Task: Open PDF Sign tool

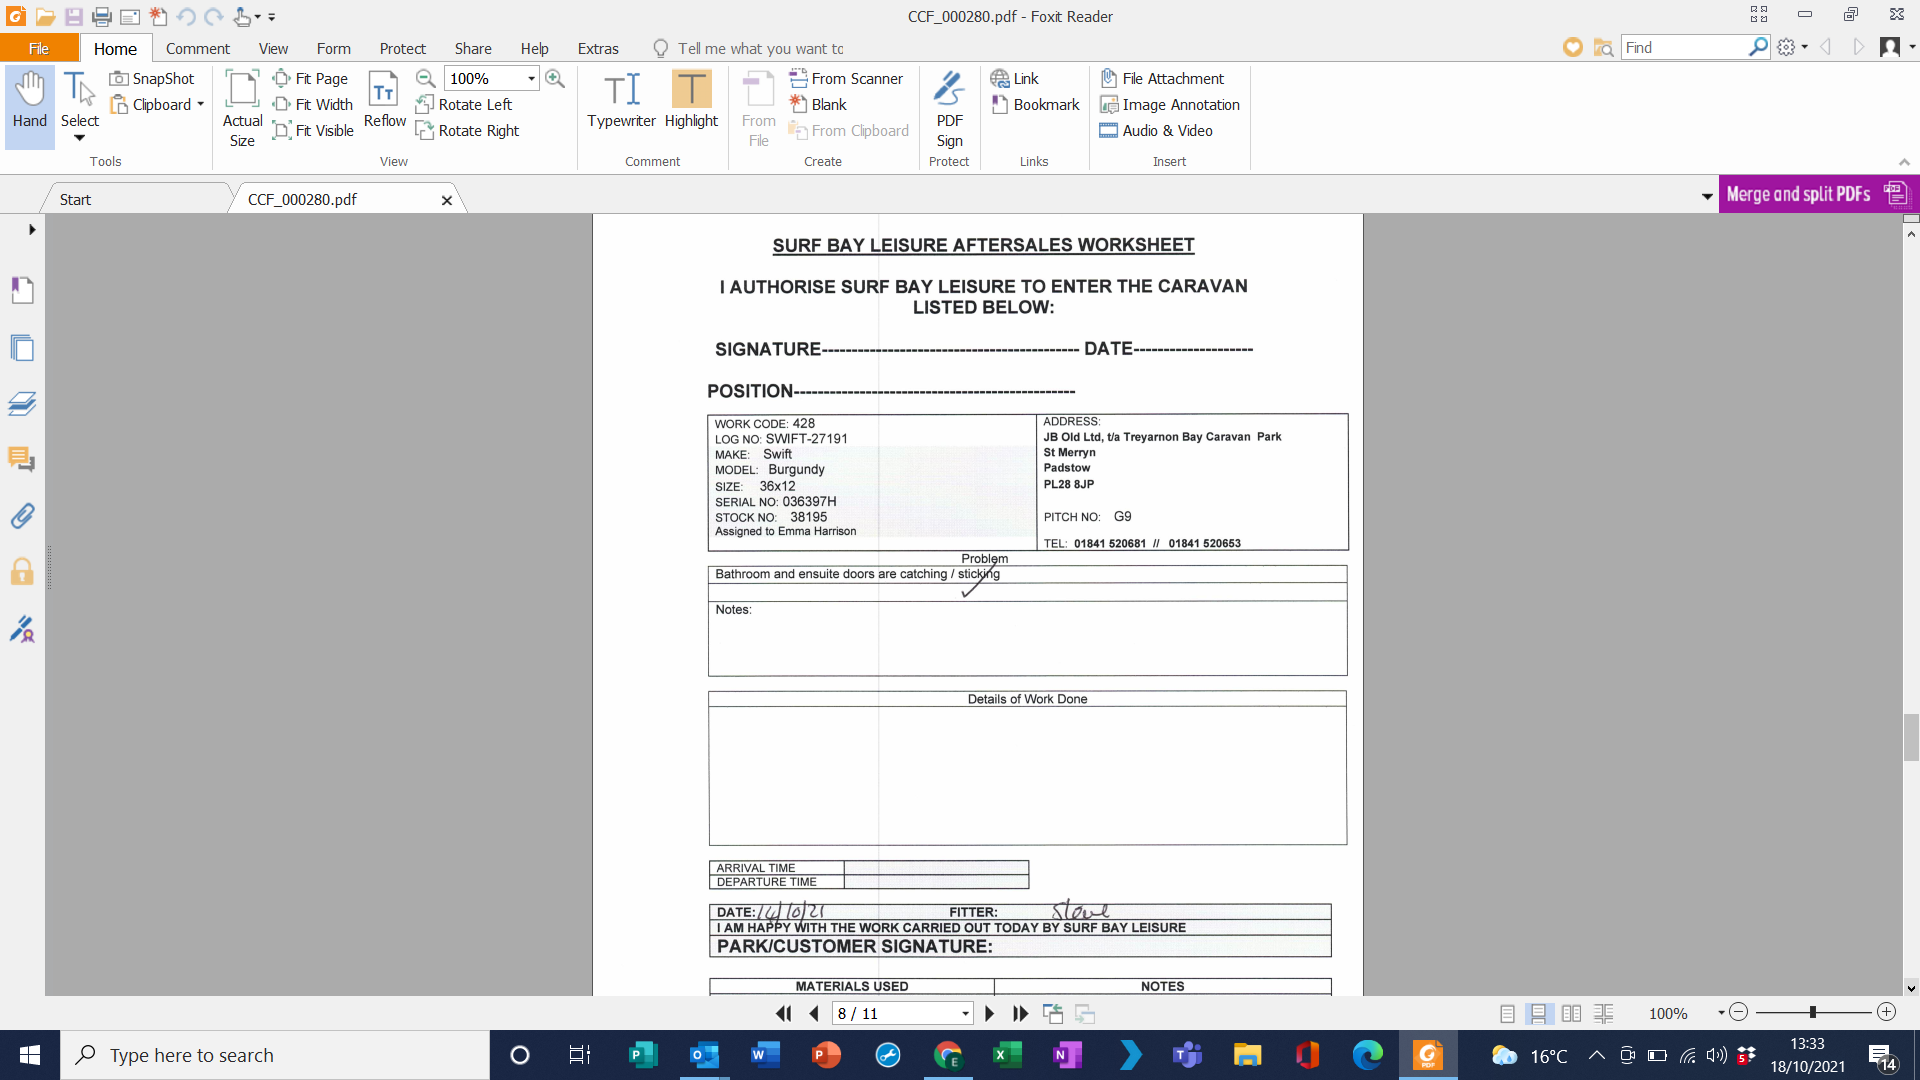Action: click(949, 108)
